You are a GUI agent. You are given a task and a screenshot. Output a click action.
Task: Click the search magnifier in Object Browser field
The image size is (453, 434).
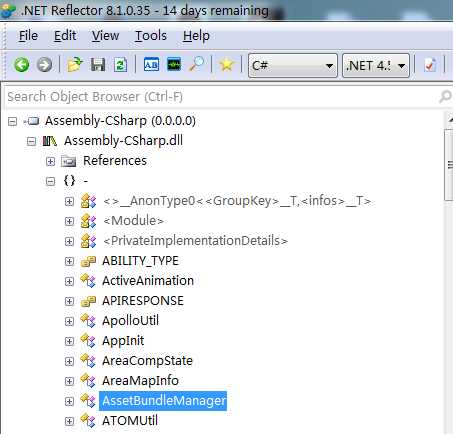pos(445,97)
